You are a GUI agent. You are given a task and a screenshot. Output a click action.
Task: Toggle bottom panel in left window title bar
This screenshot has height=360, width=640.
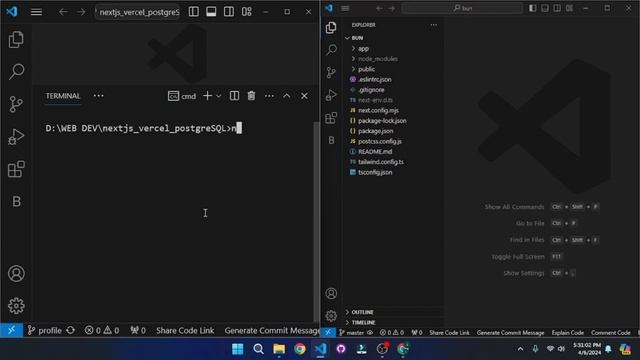click(x=211, y=12)
